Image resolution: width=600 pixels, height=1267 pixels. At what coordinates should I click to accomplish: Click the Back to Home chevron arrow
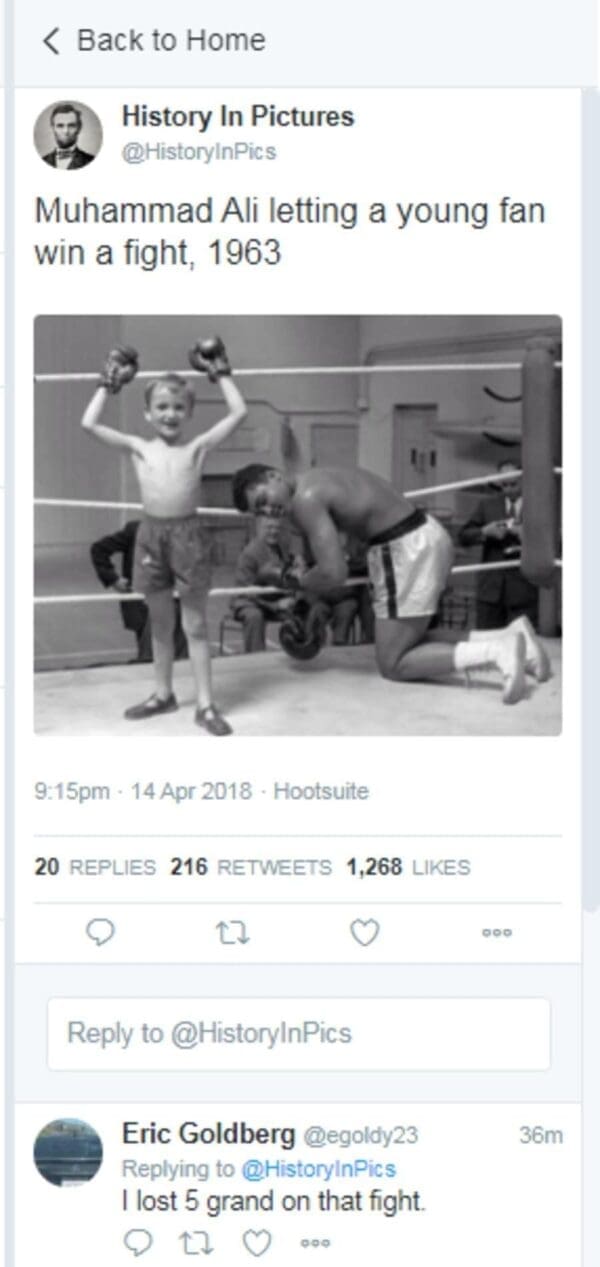[x=52, y=41]
